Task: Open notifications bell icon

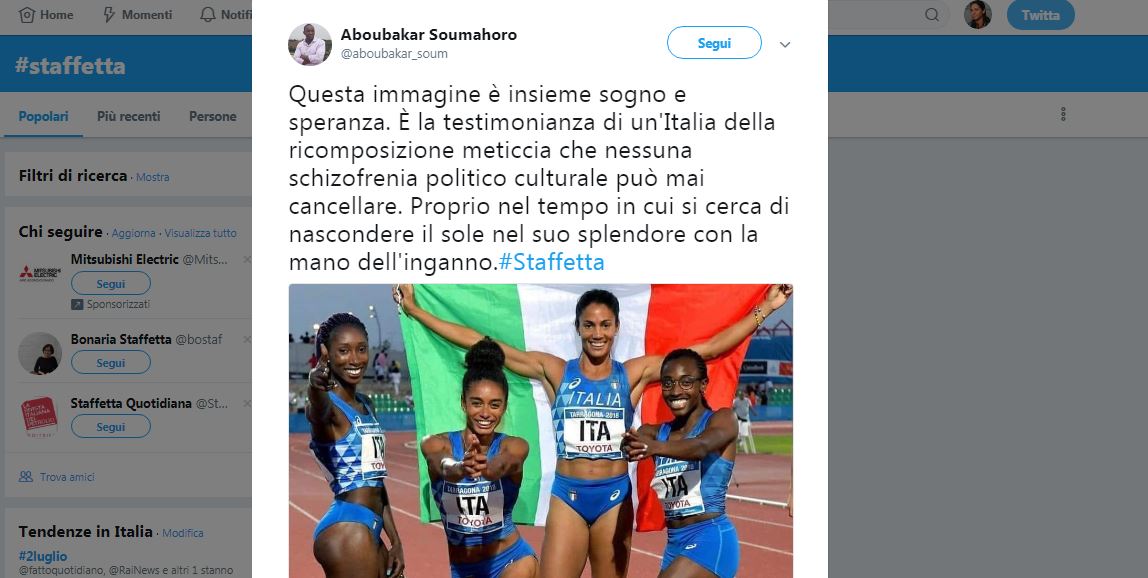Action: [208, 15]
